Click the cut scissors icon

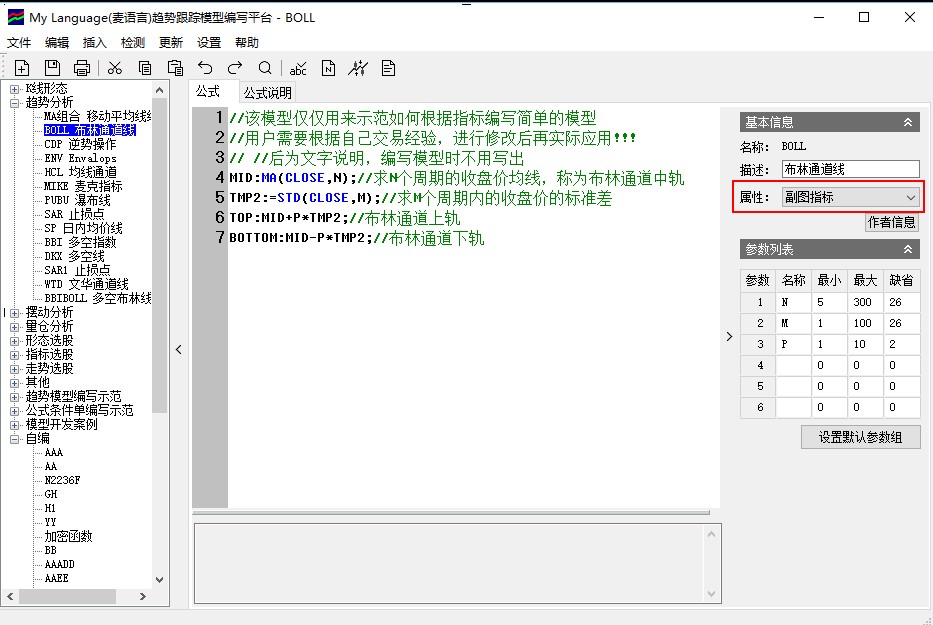click(x=115, y=68)
